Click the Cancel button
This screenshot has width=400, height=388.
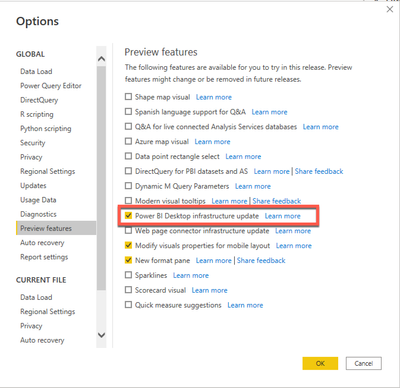(x=364, y=363)
